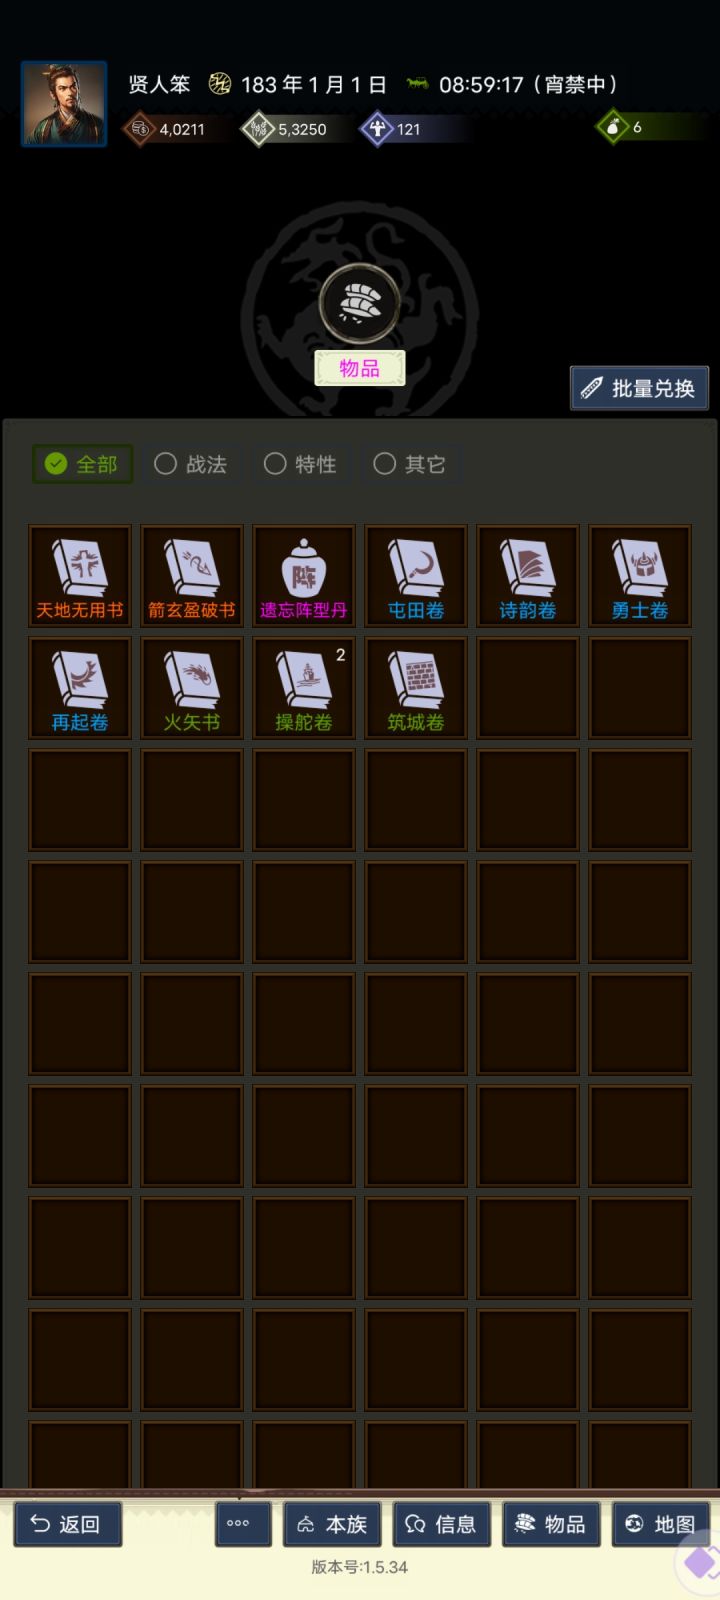Open the 再起卷 item
720x1600 pixels.
point(80,688)
